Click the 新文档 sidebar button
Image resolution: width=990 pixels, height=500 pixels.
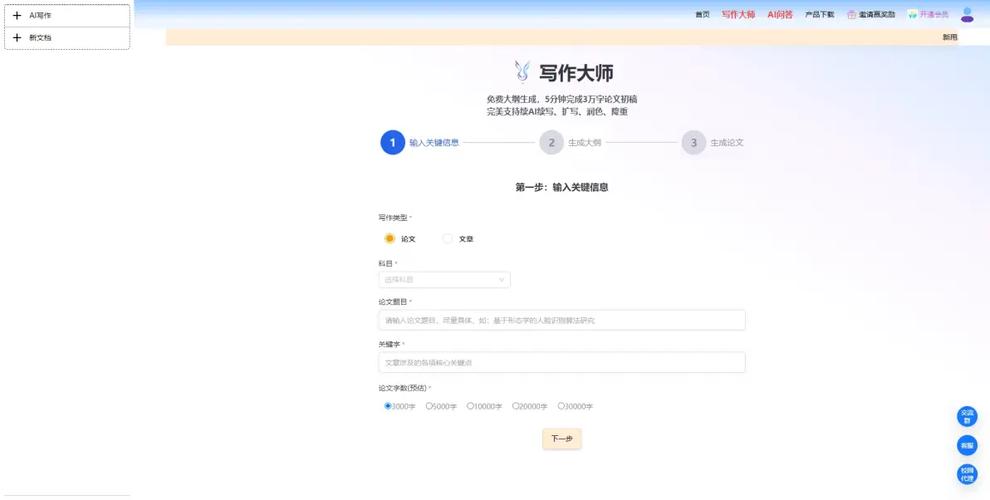point(67,38)
